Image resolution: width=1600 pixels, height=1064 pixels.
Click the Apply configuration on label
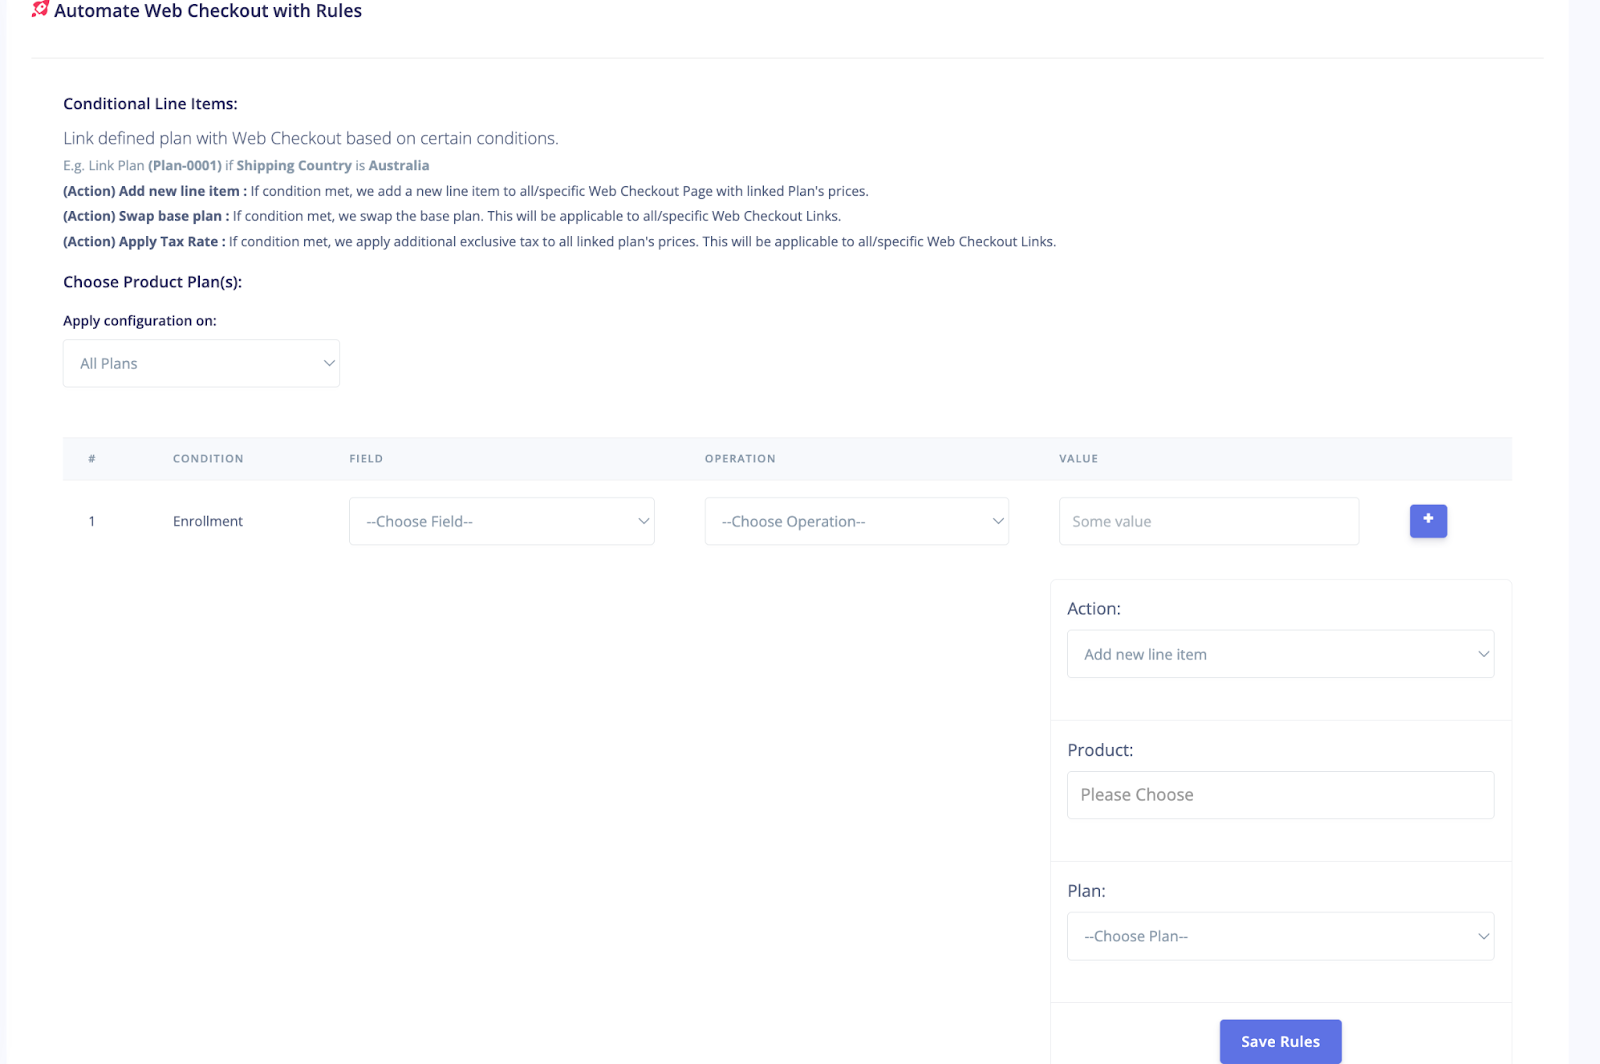click(140, 320)
